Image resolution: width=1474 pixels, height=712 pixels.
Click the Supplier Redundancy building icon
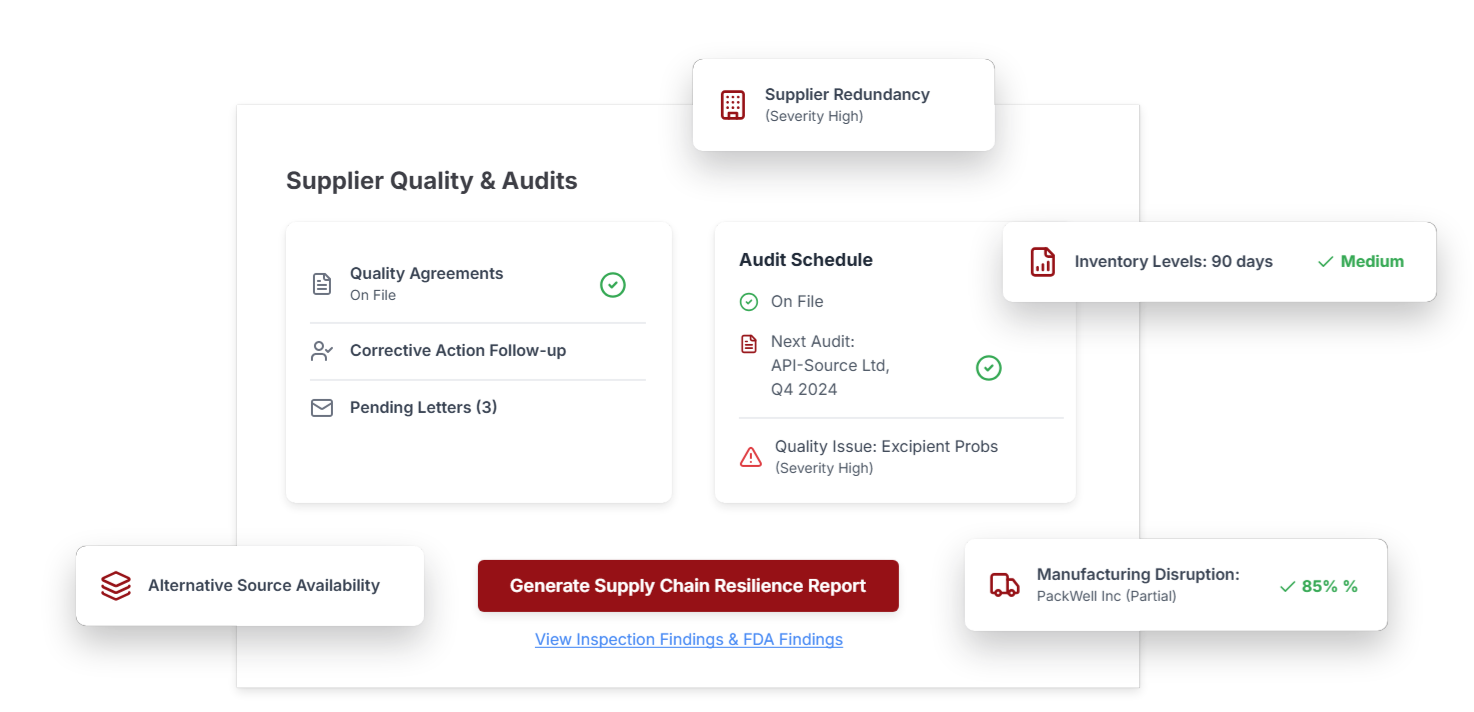click(733, 104)
